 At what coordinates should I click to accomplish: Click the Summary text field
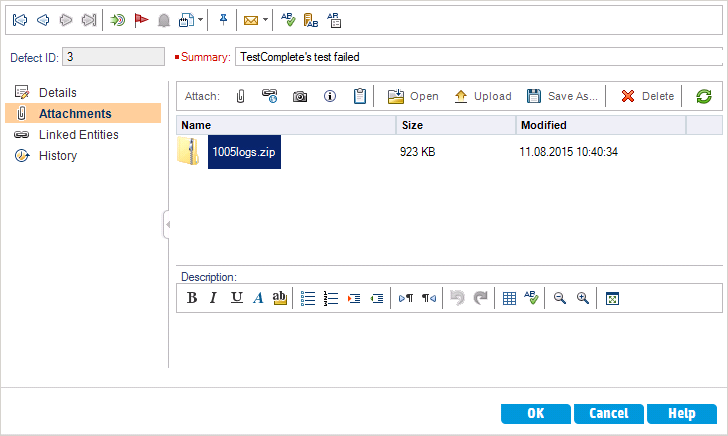(479, 57)
